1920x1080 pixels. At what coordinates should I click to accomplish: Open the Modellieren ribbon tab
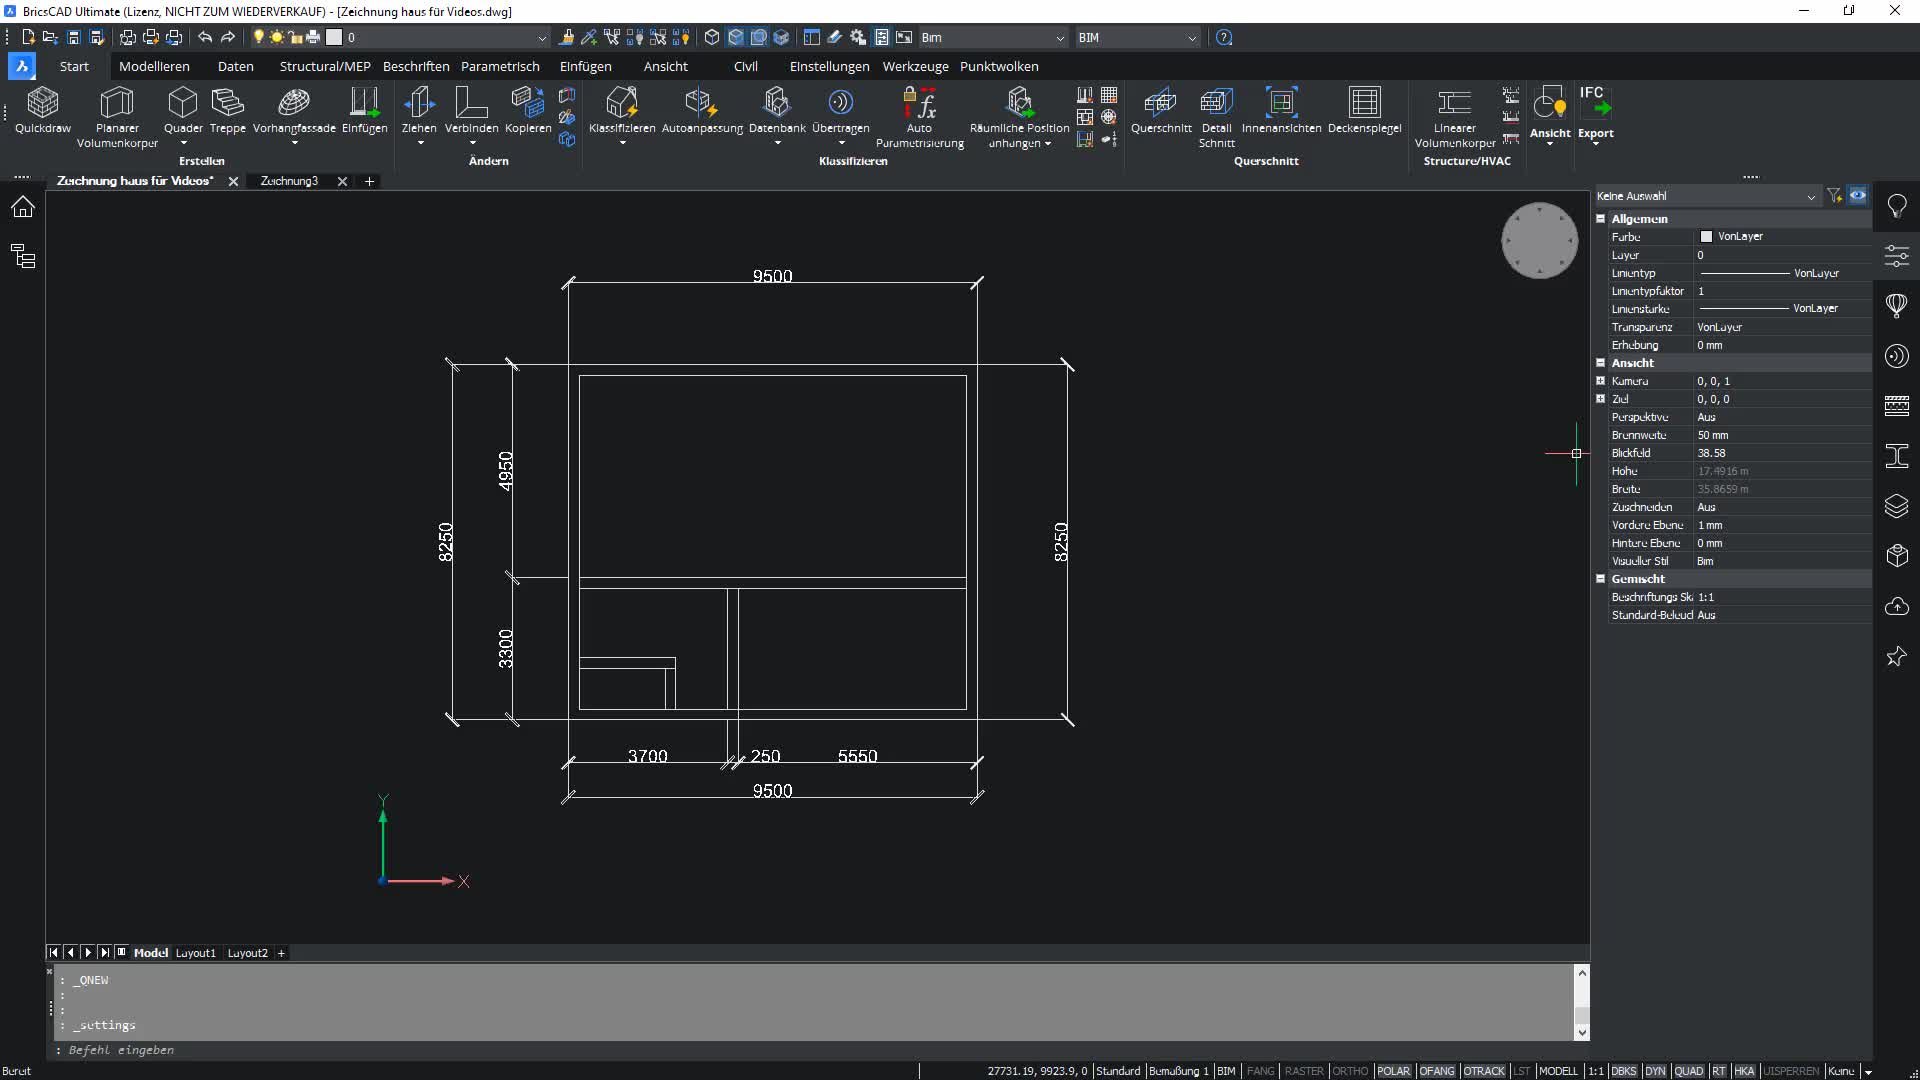tap(154, 66)
